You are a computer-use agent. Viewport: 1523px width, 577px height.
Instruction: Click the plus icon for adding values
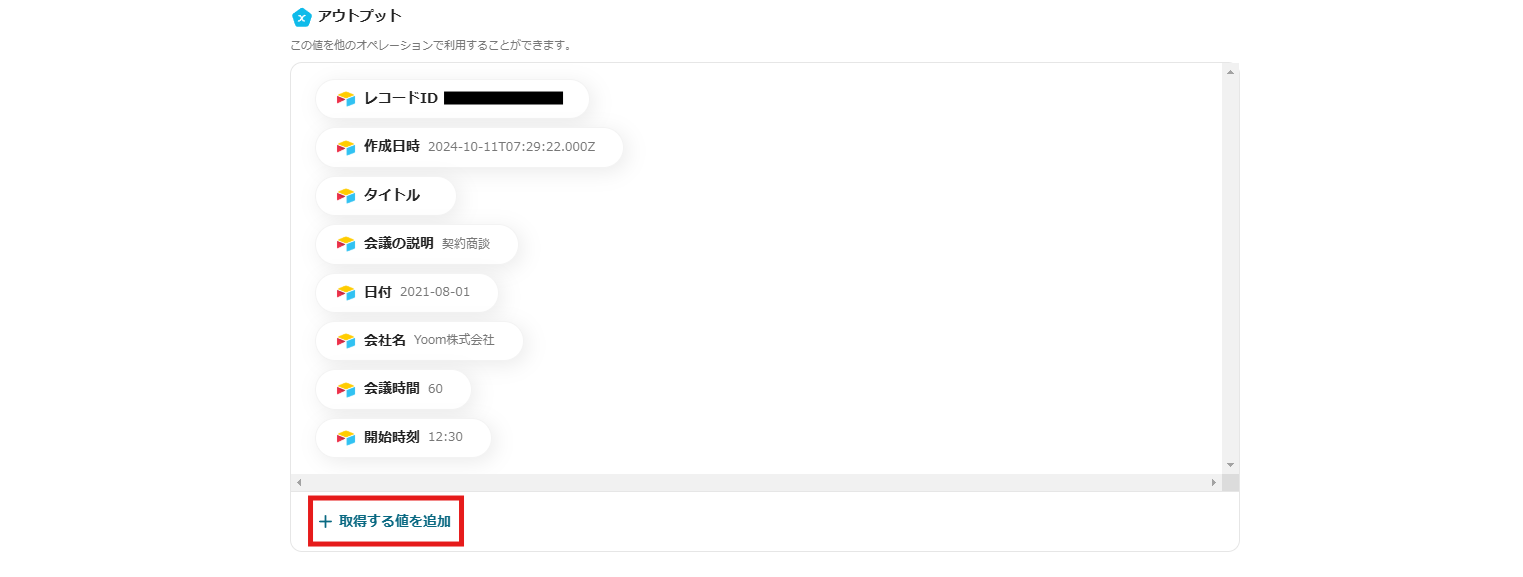pos(325,522)
